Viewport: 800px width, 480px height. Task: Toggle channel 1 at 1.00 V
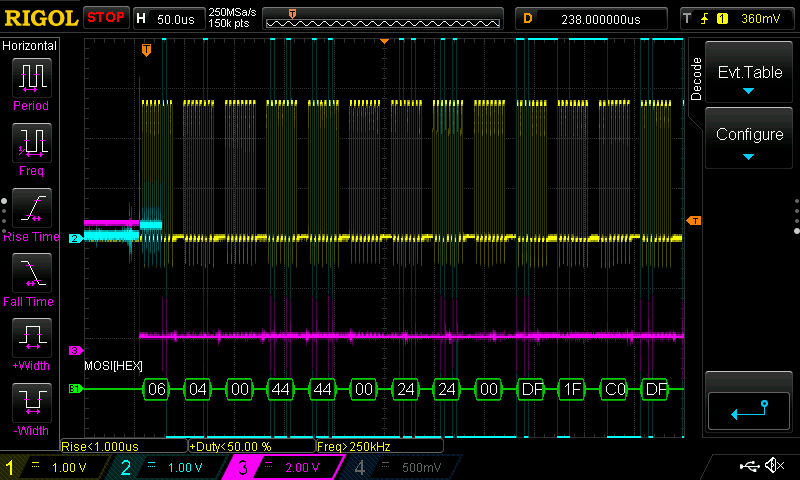point(55,467)
